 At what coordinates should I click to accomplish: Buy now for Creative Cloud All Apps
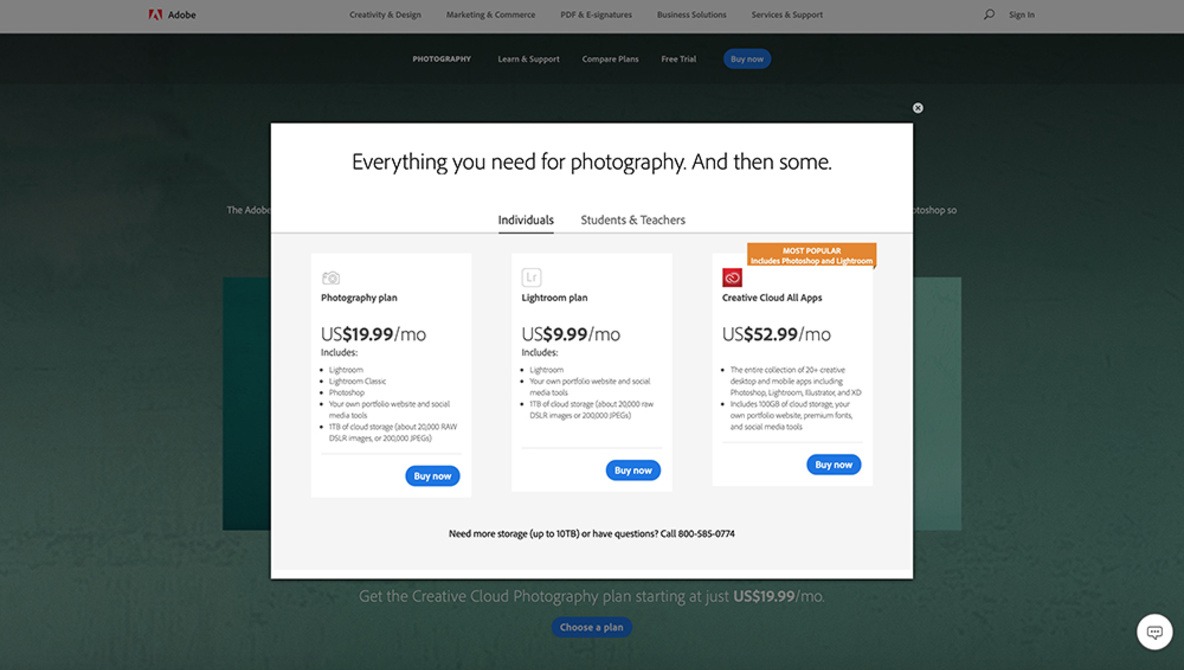coord(834,465)
